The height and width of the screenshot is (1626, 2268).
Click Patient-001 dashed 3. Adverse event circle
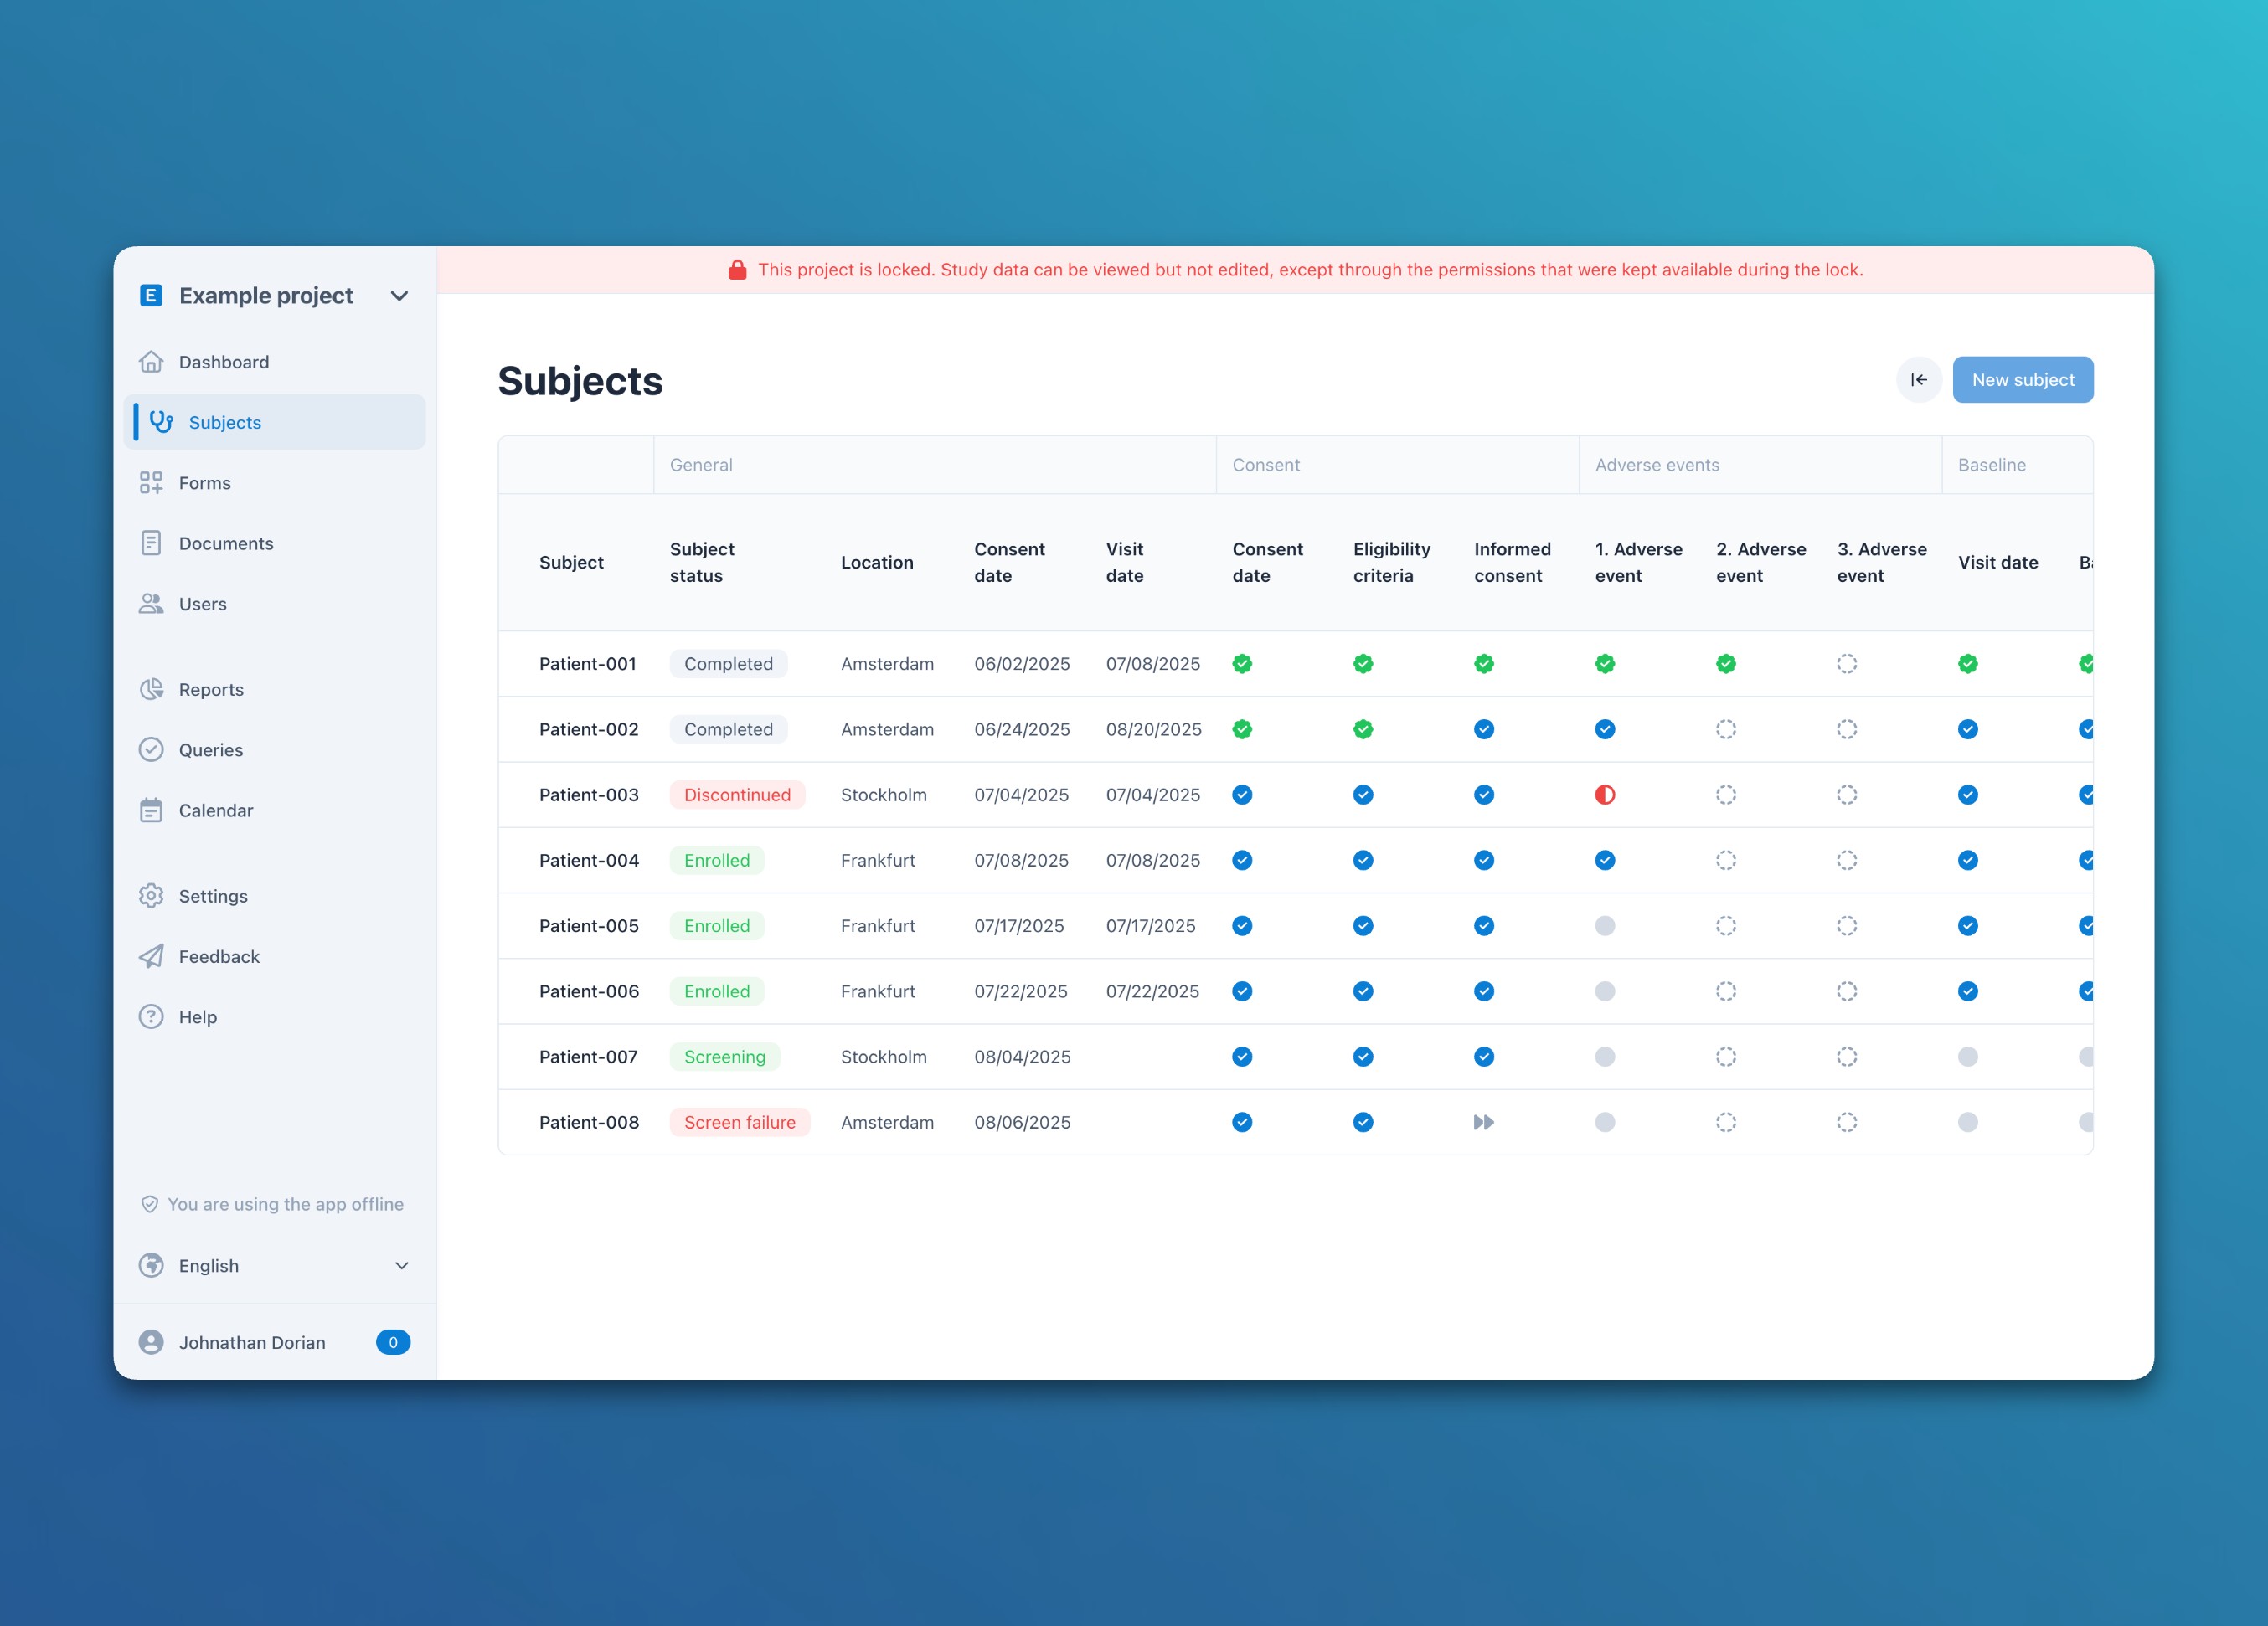1847,664
